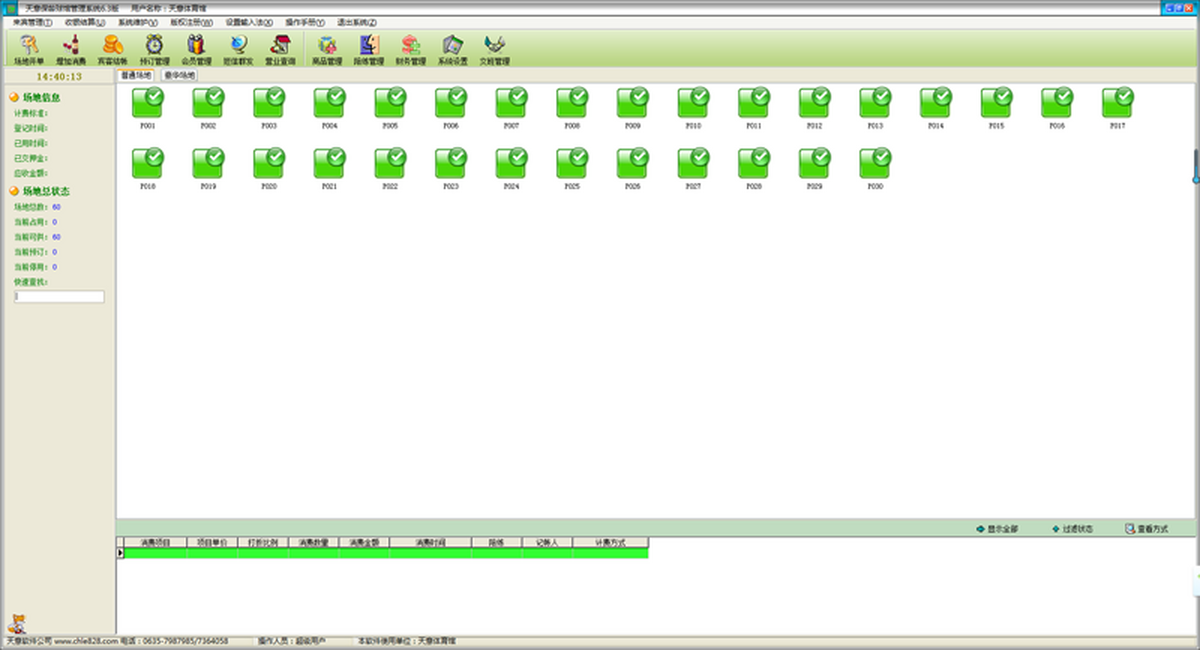
Task: Open the 版权注册 menu
Action: pos(191,22)
